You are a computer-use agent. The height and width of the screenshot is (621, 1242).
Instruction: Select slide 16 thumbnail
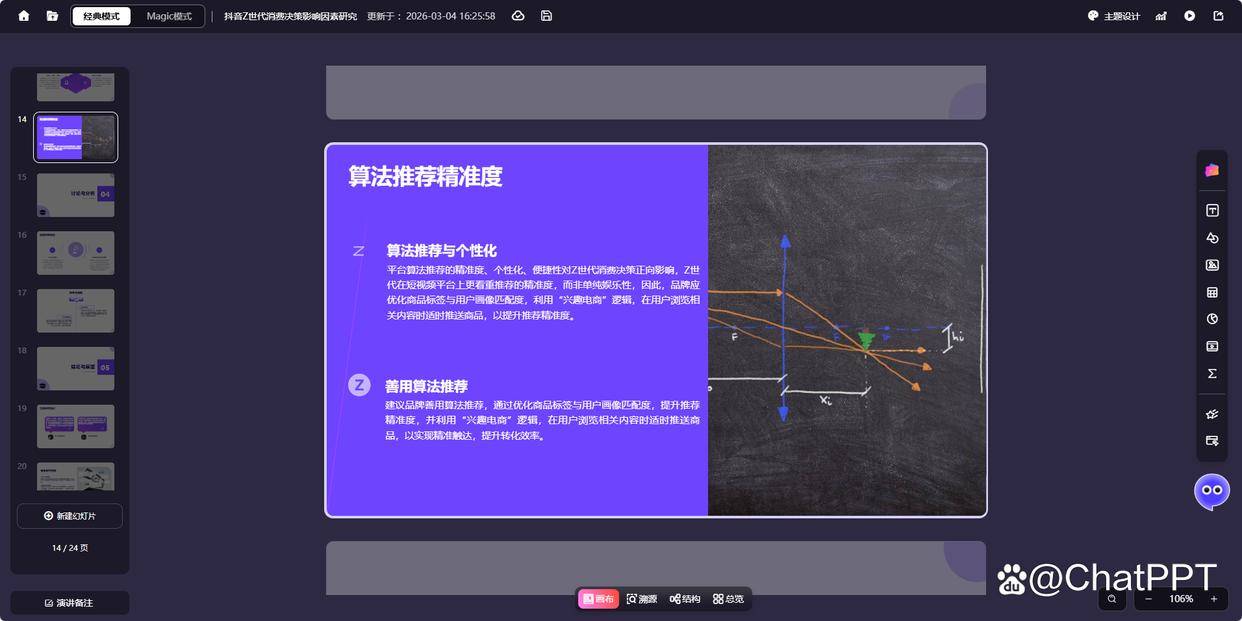coord(76,253)
